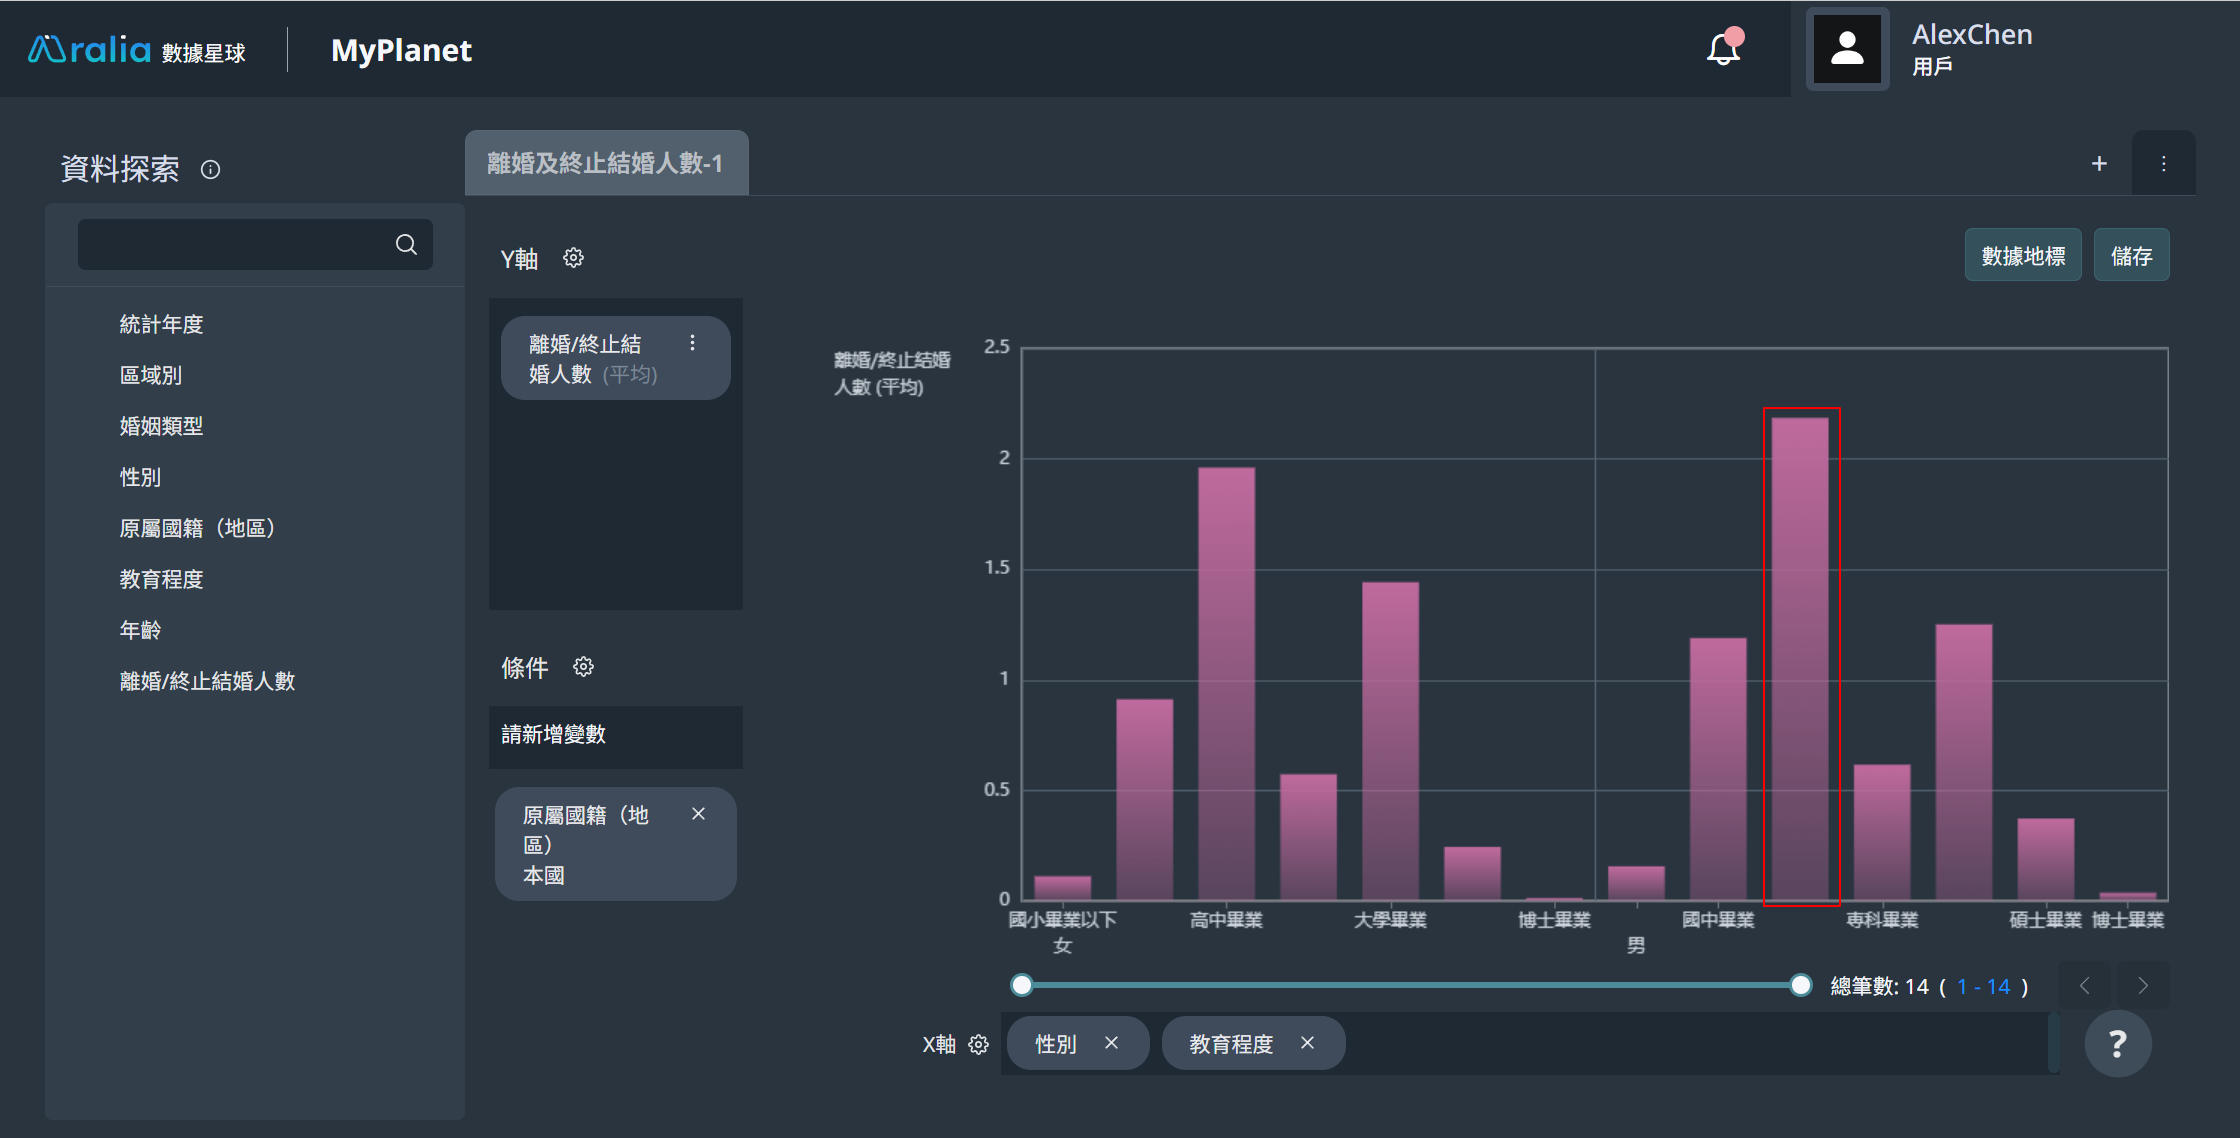Viewport: 2240px width, 1138px height.
Task: Click the search magnifier icon
Action: [406, 245]
